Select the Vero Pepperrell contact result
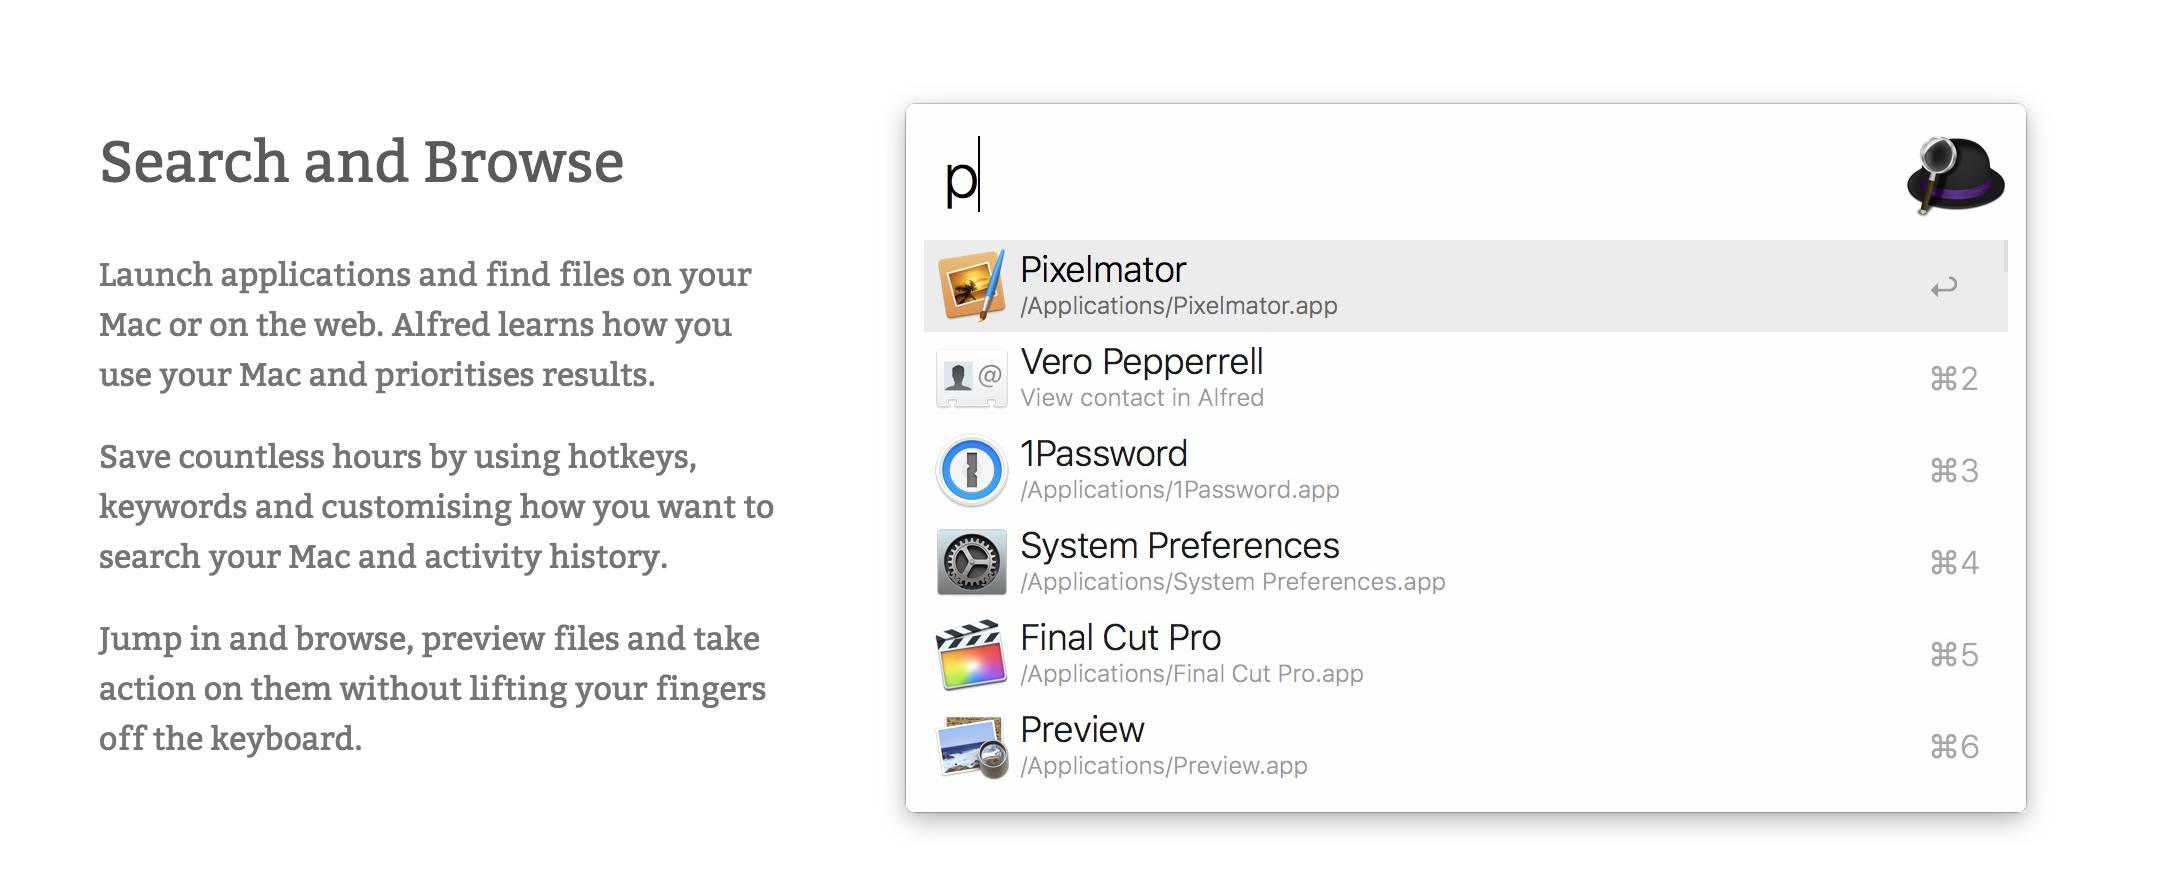 point(1141,362)
